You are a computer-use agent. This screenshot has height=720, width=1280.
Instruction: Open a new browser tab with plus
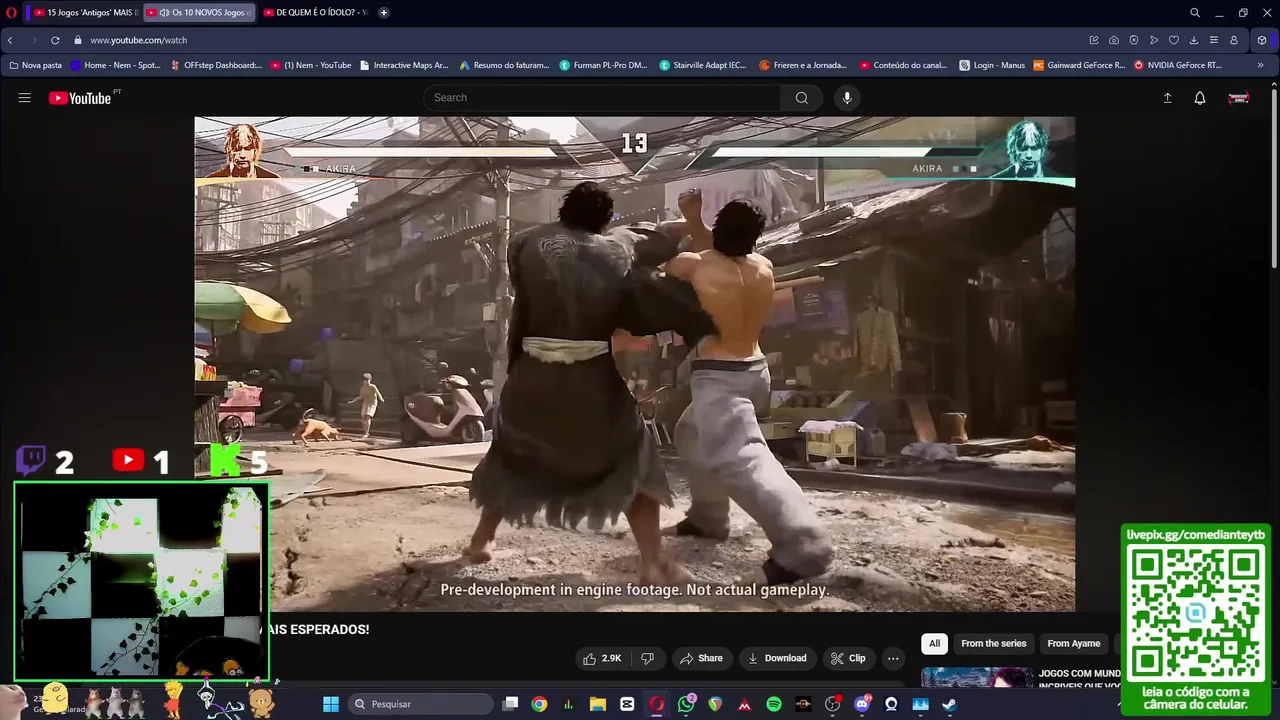[384, 13]
